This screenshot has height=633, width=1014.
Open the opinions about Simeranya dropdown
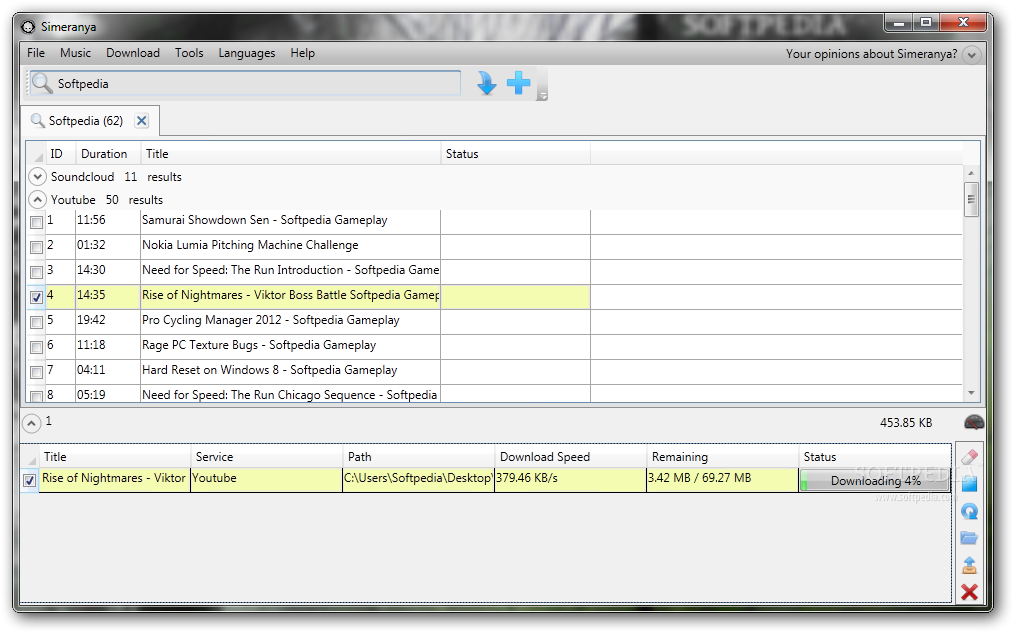coord(971,55)
